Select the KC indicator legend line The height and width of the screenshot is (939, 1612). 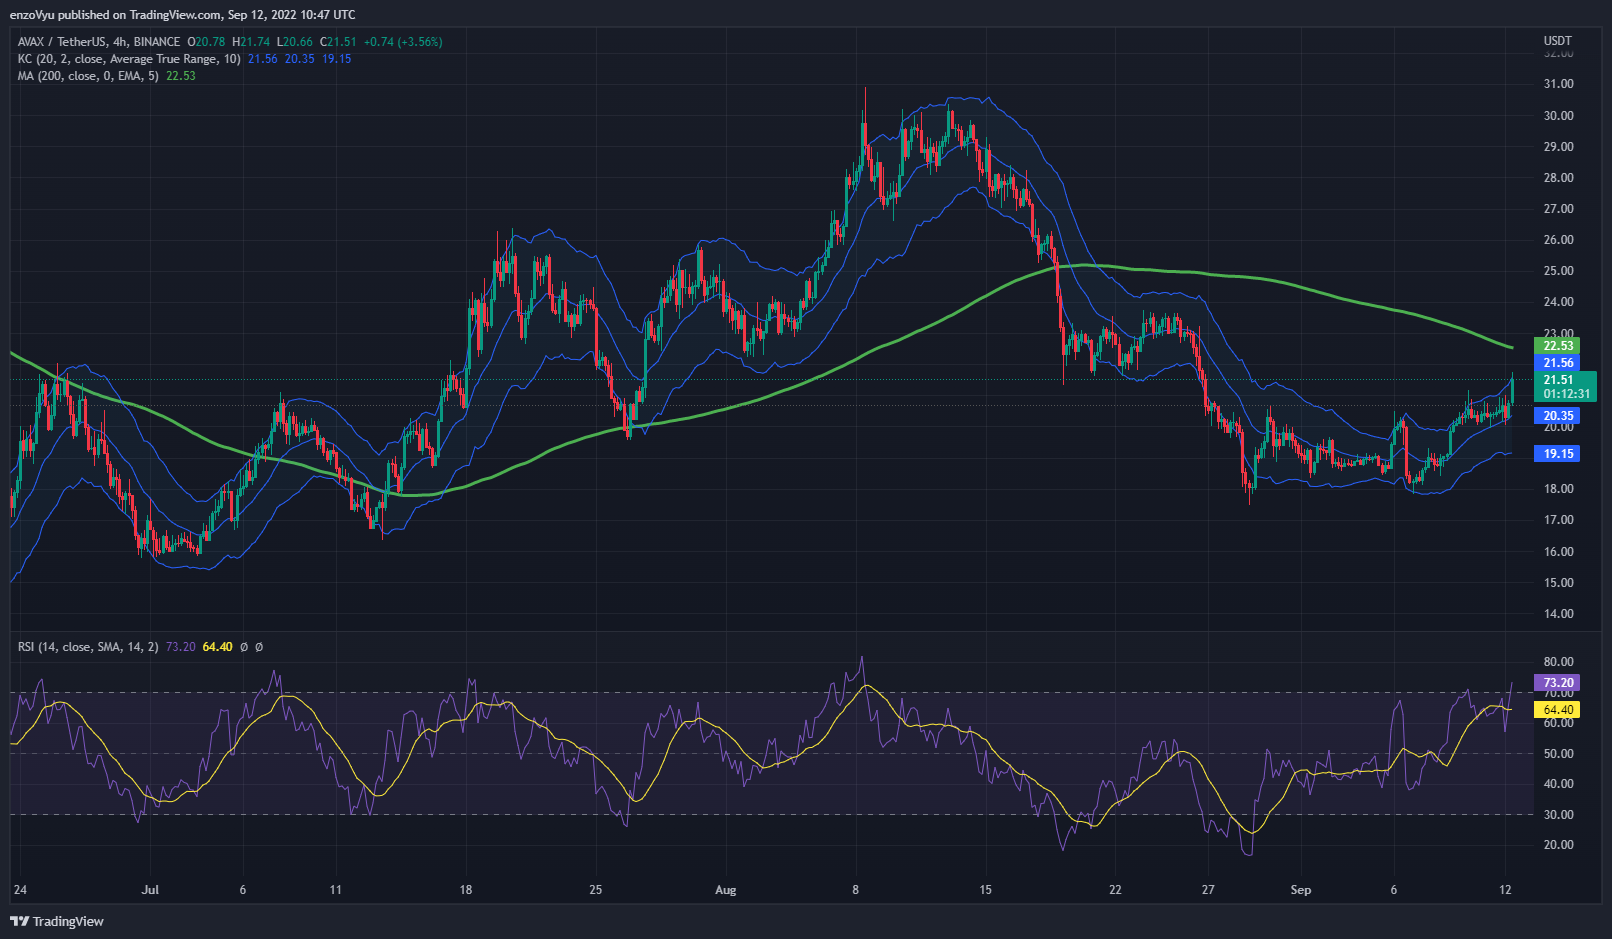184,59
